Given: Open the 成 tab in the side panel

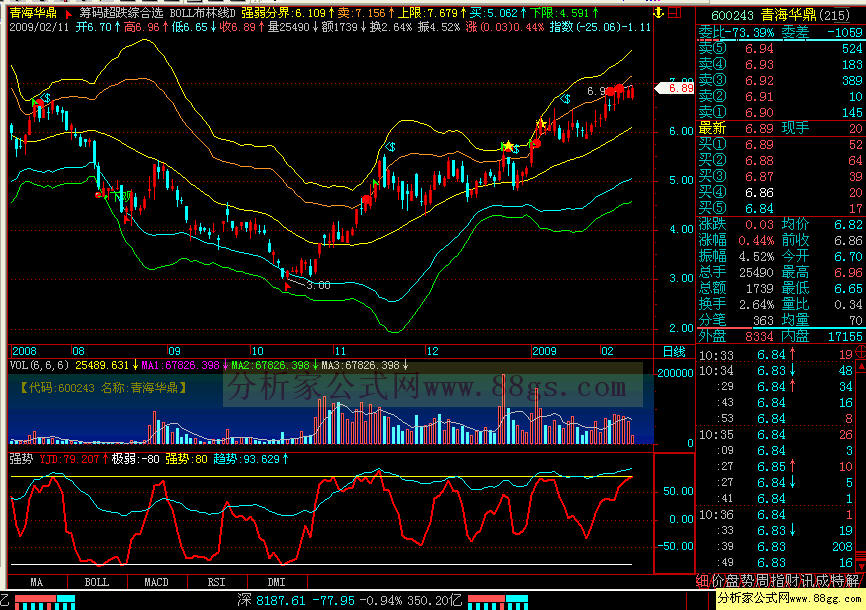Looking at the screenshot, I should click(x=822, y=581).
